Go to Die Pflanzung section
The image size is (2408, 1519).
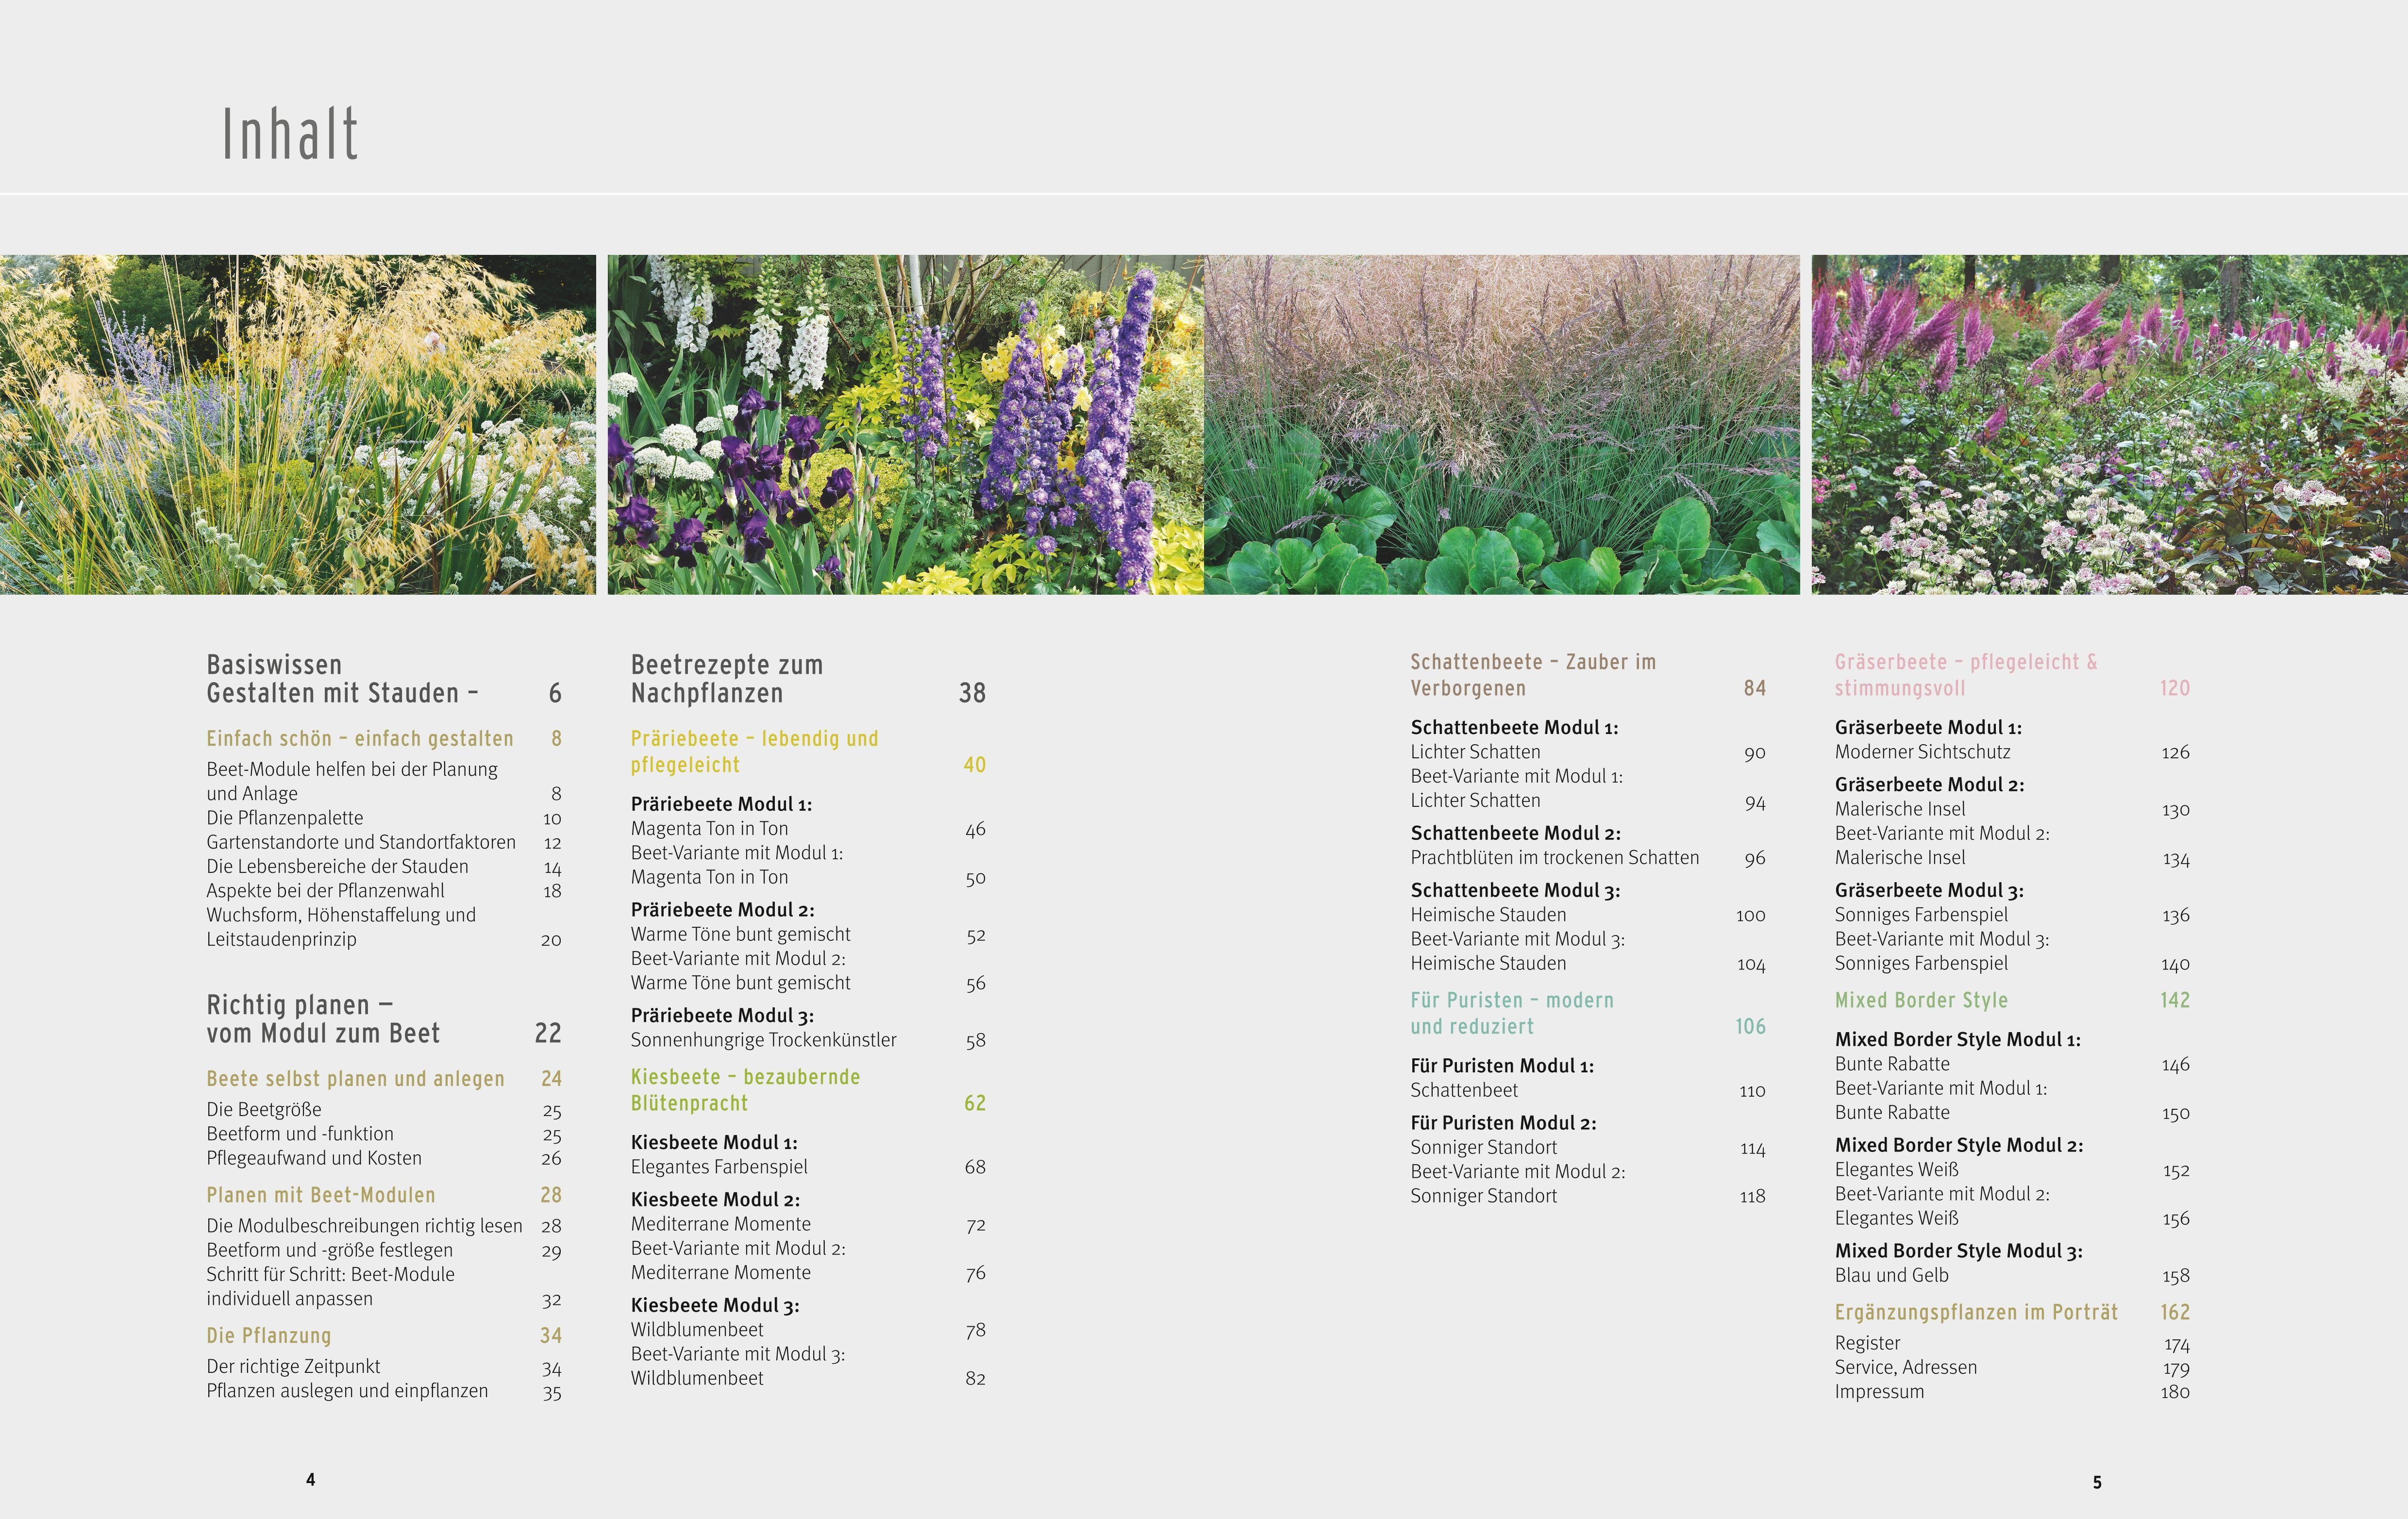pyautogui.click(x=269, y=1336)
